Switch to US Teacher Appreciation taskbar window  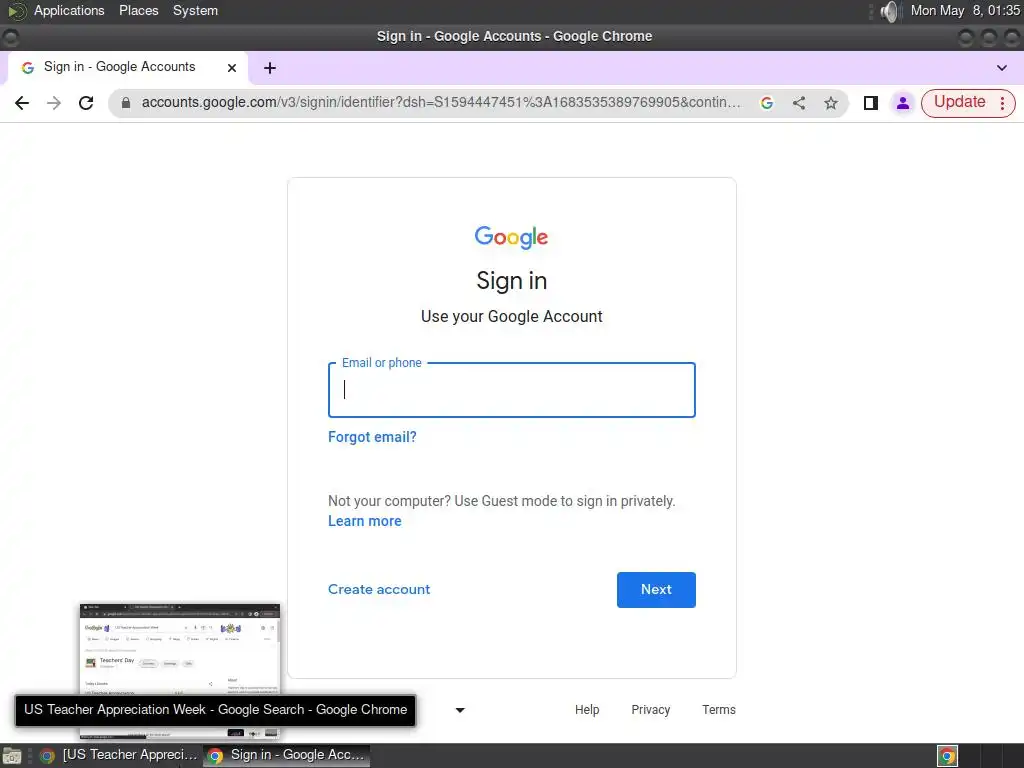click(119, 755)
